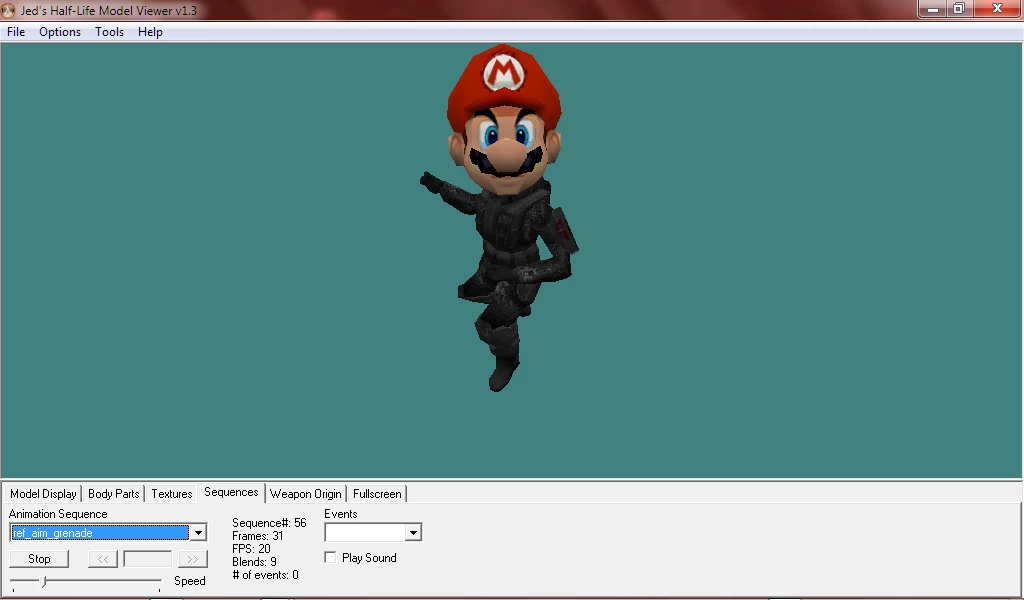Open the Fullscreen tab

(377, 494)
